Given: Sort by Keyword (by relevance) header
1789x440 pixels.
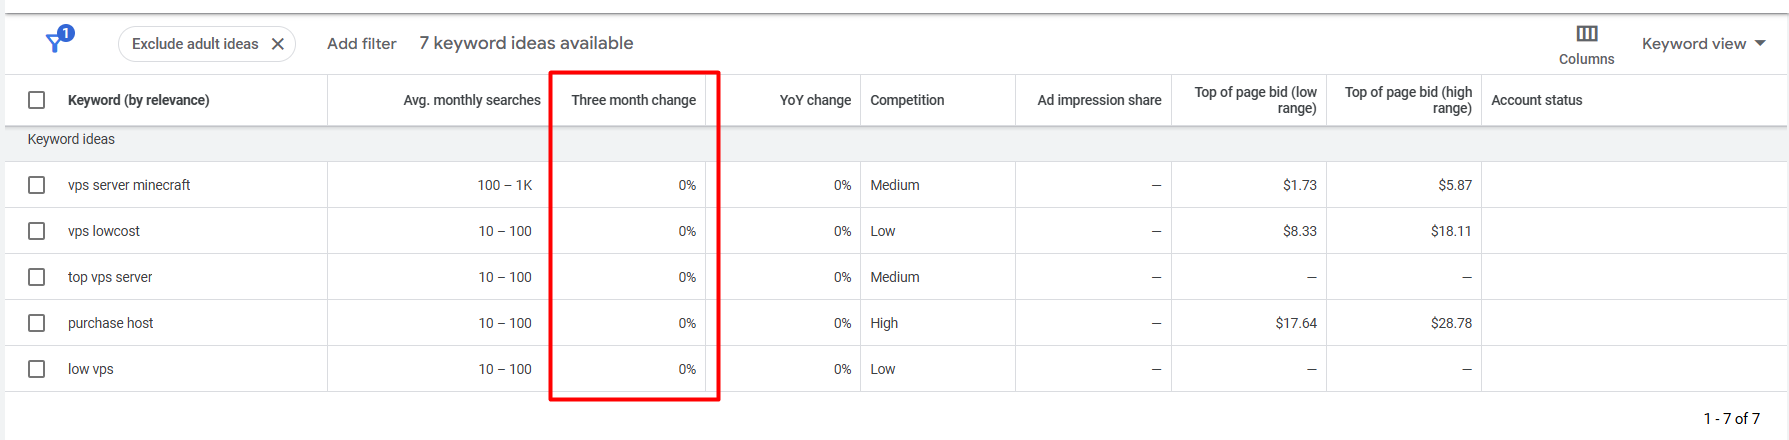Looking at the screenshot, I should pos(138,100).
